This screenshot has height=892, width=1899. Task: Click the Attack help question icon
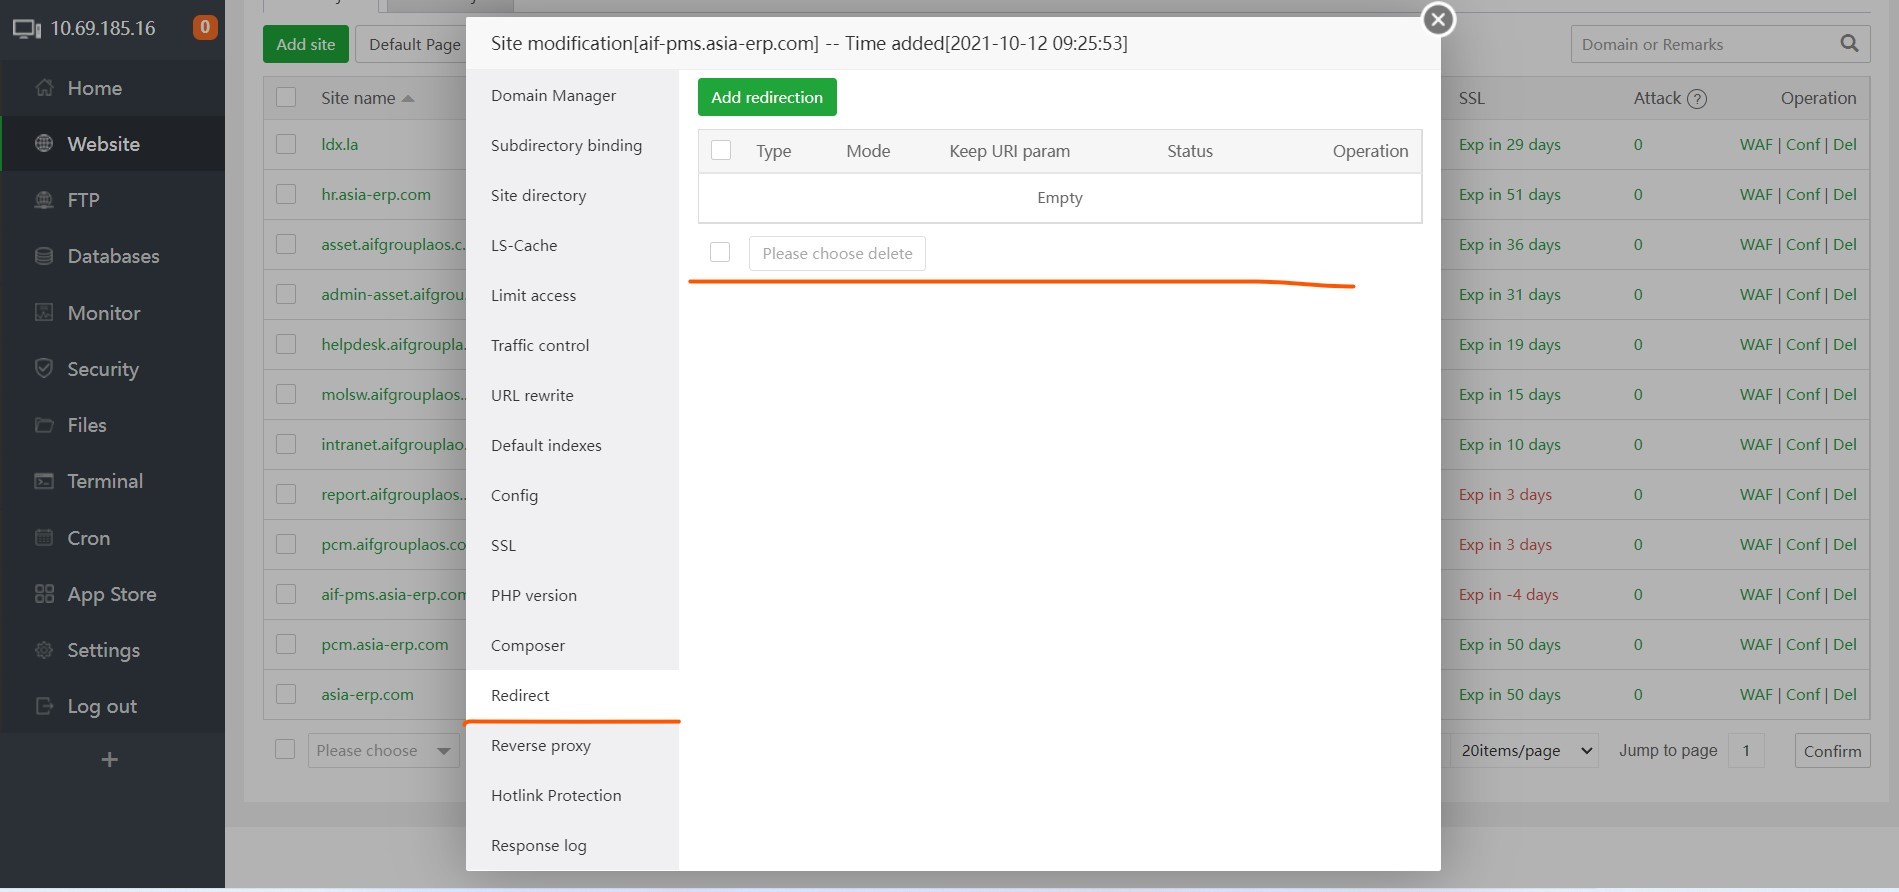pyautogui.click(x=1697, y=99)
